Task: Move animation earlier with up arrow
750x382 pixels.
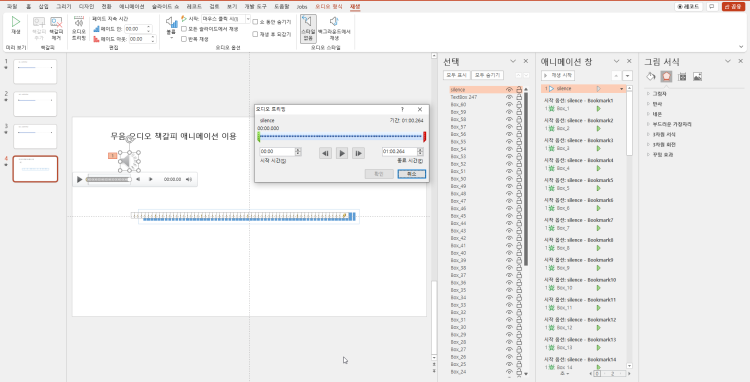Action: [616, 76]
